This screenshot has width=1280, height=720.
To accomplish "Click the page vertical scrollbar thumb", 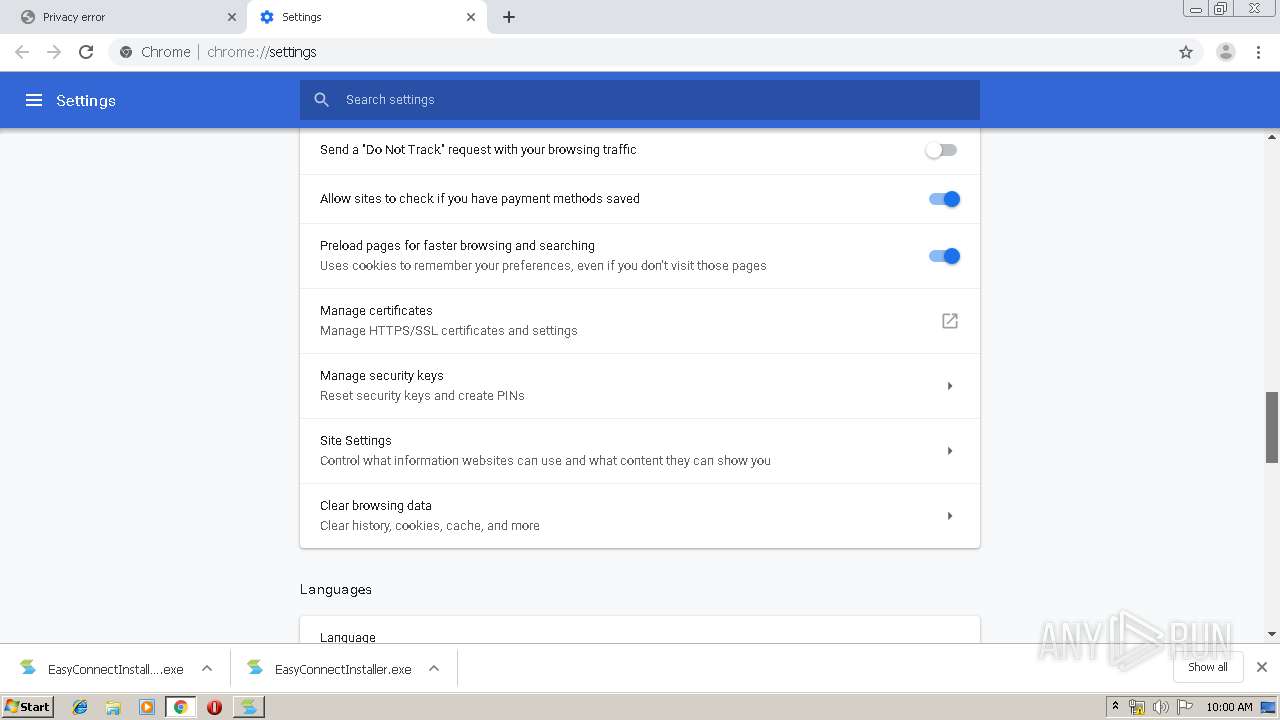I will pyautogui.click(x=1272, y=427).
